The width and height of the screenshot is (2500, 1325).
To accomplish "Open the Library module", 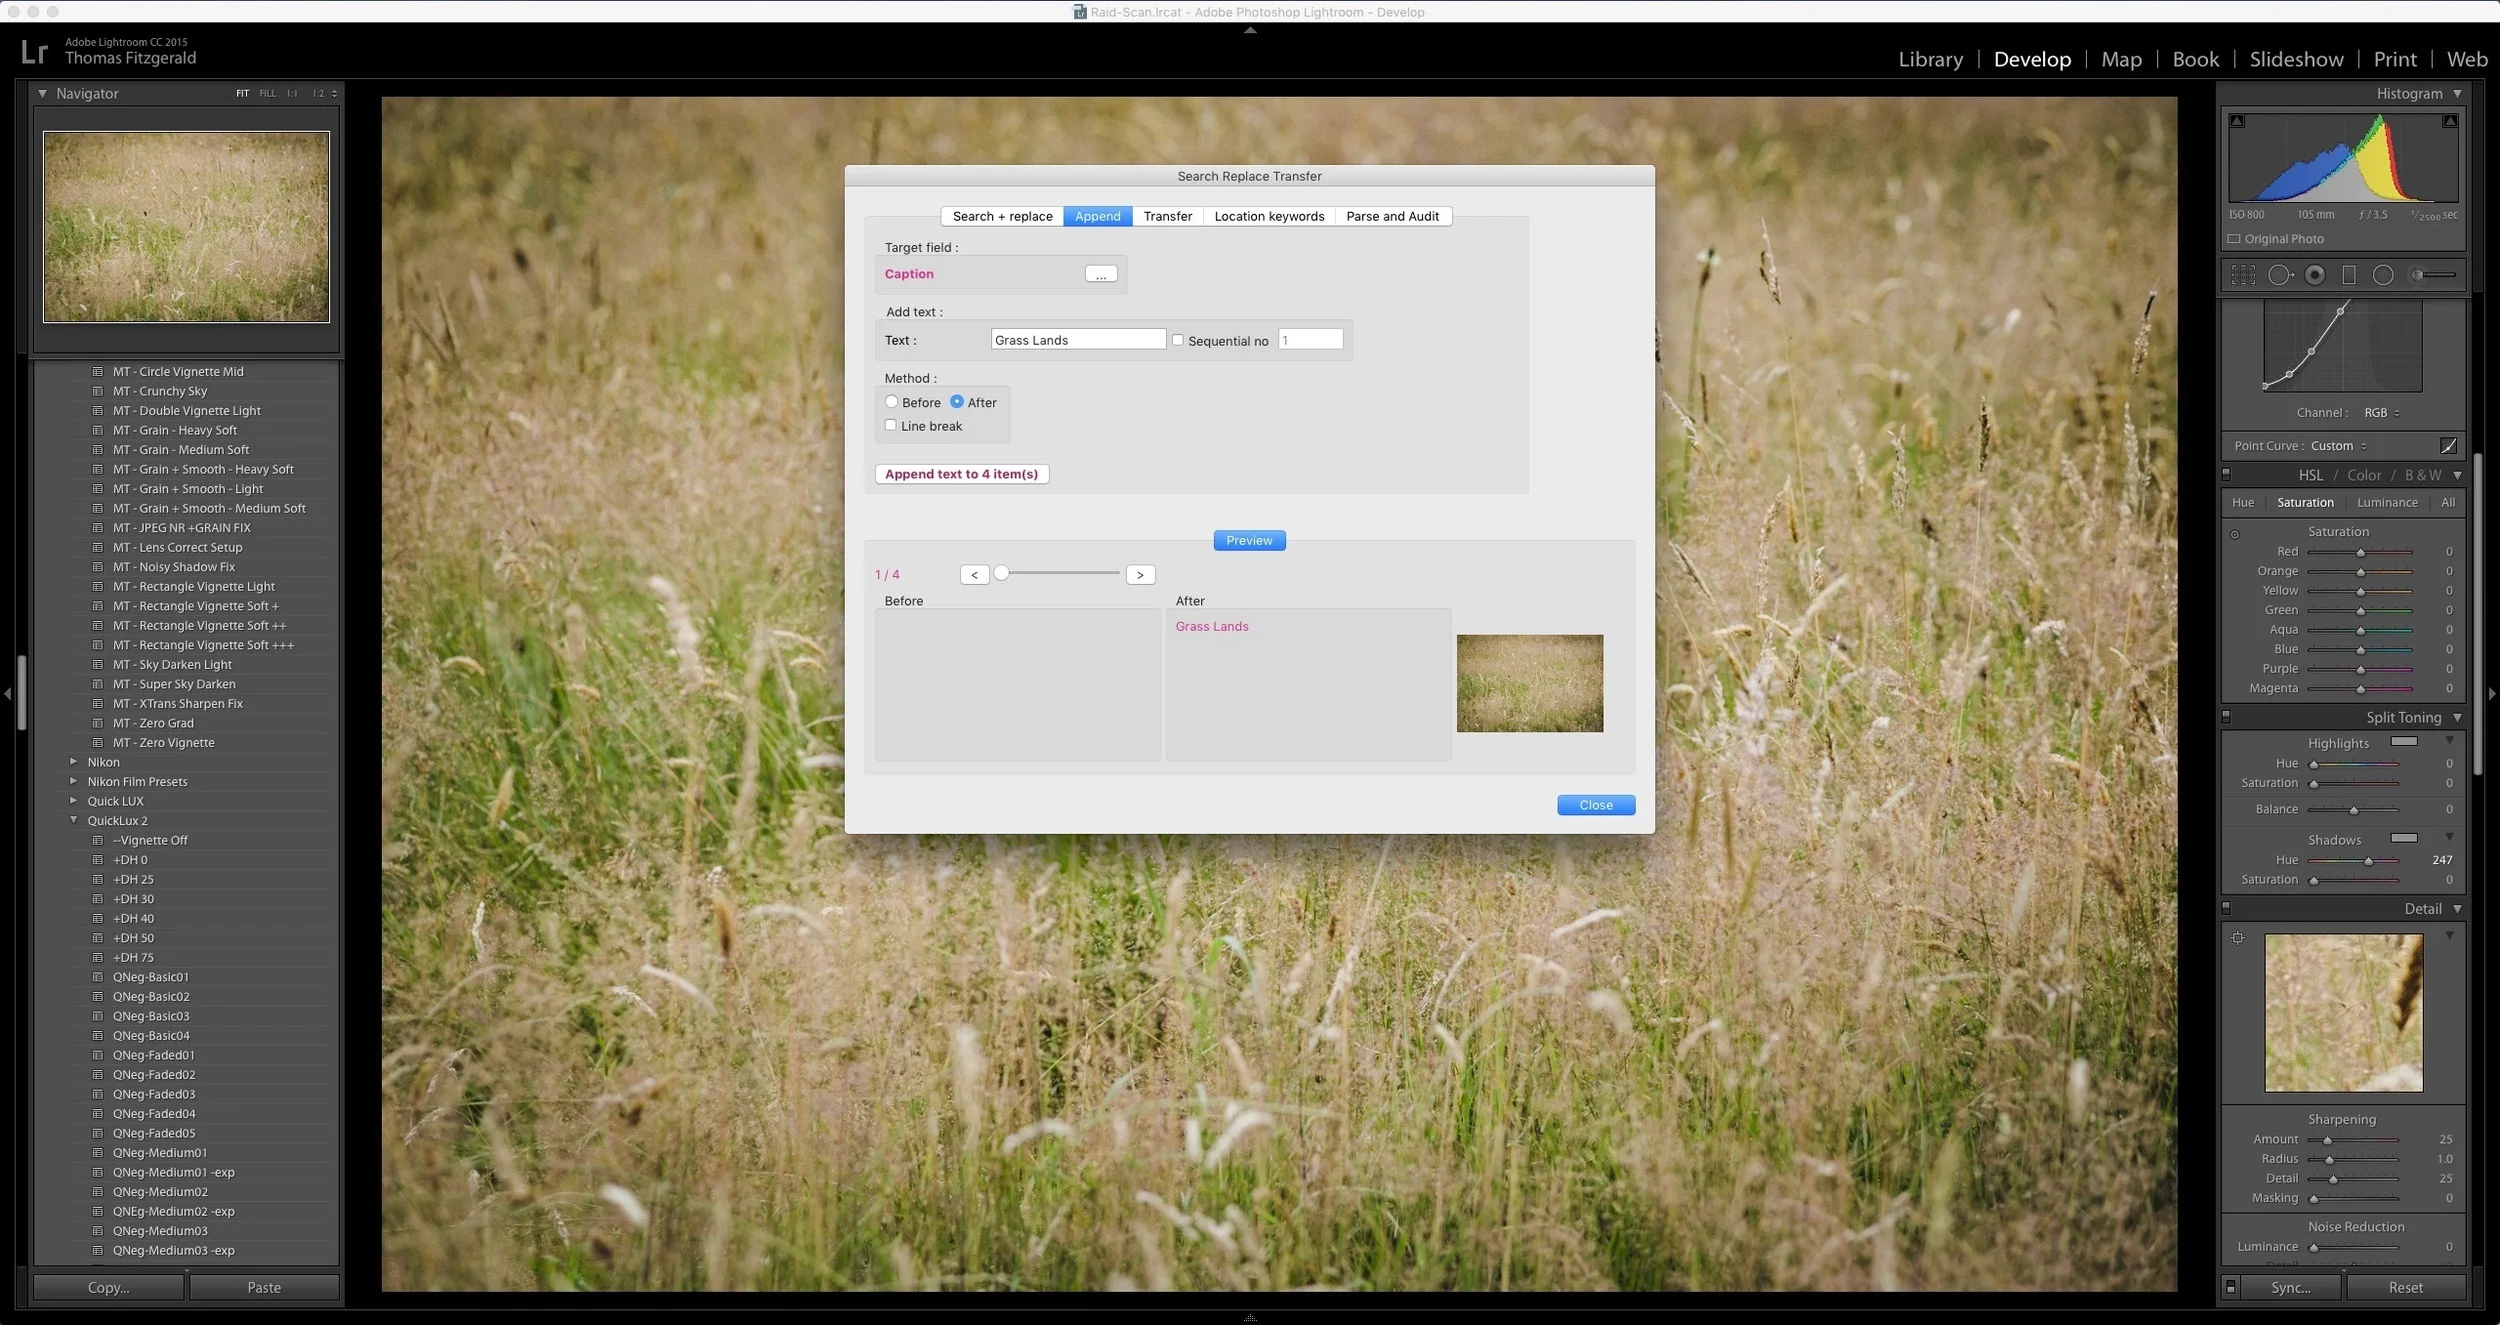I will click(x=1930, y=59).
